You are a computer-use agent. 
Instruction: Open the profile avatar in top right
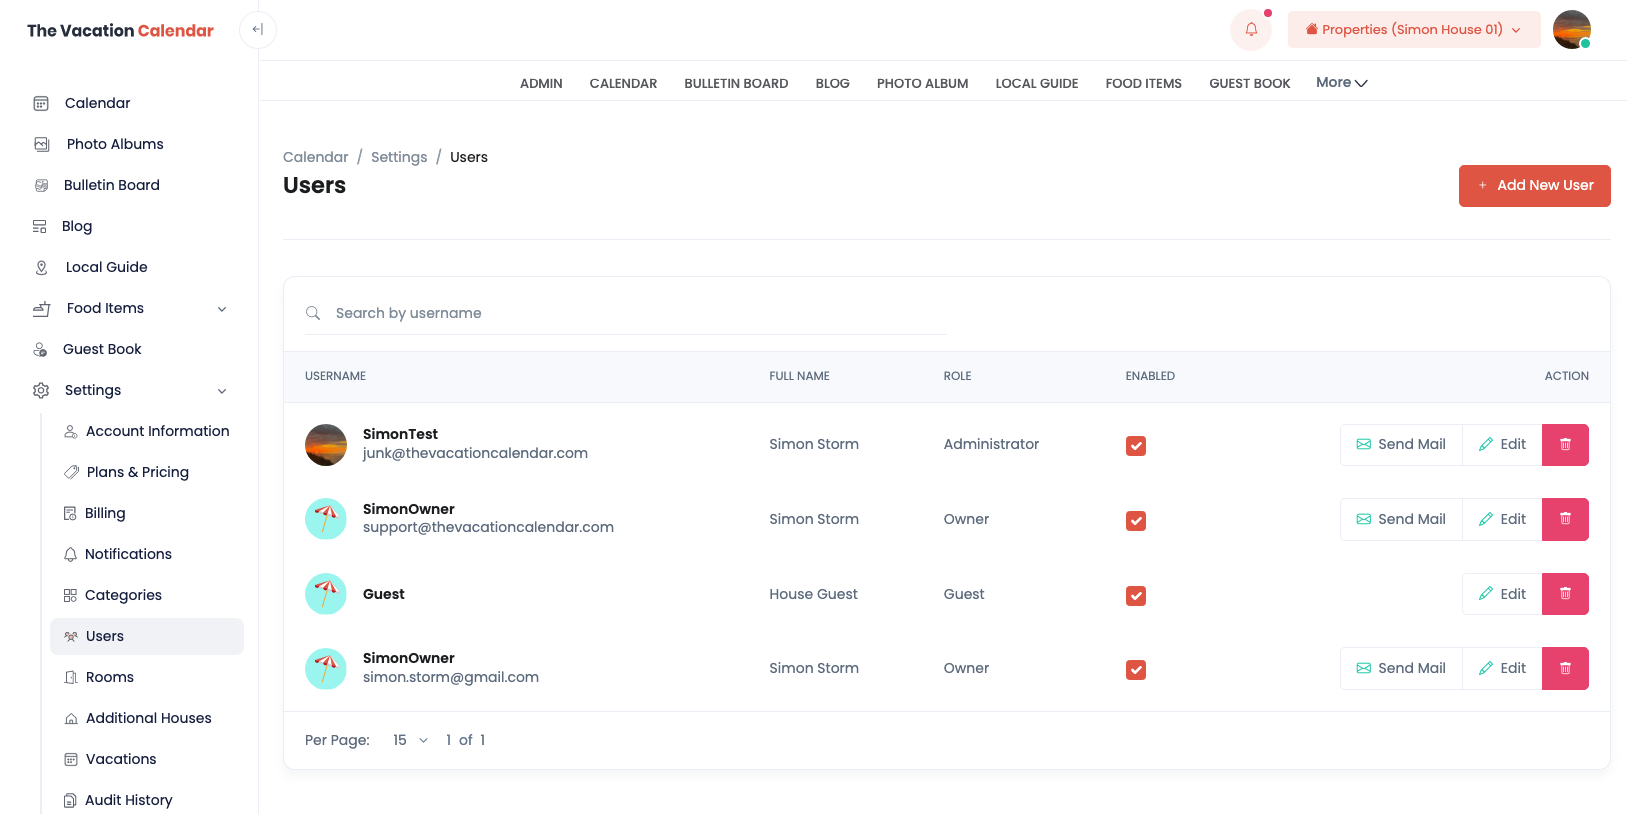coord(1571,30)
